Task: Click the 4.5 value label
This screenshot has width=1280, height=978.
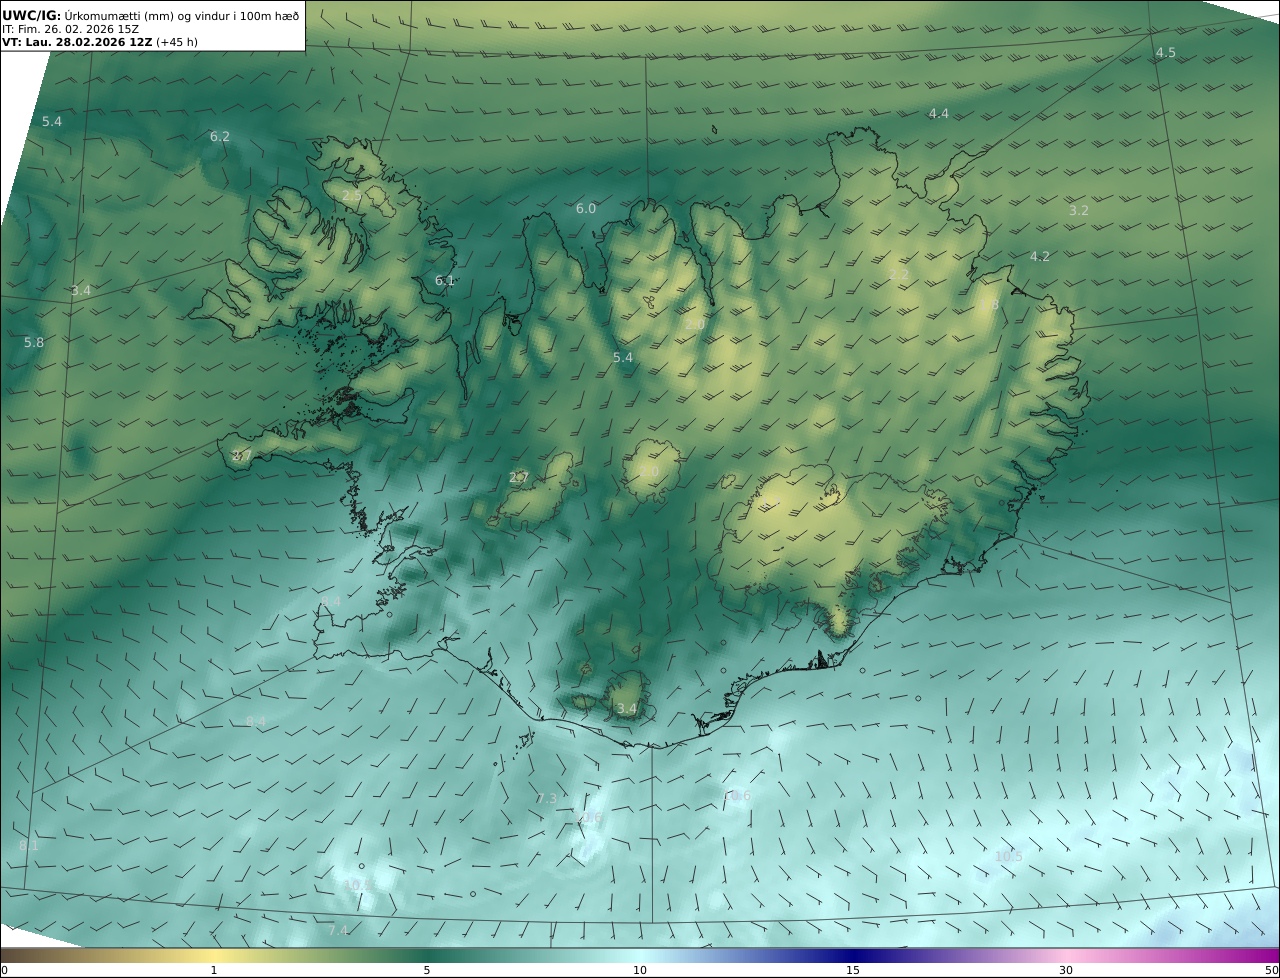Action: click(x=1166, y=52)
